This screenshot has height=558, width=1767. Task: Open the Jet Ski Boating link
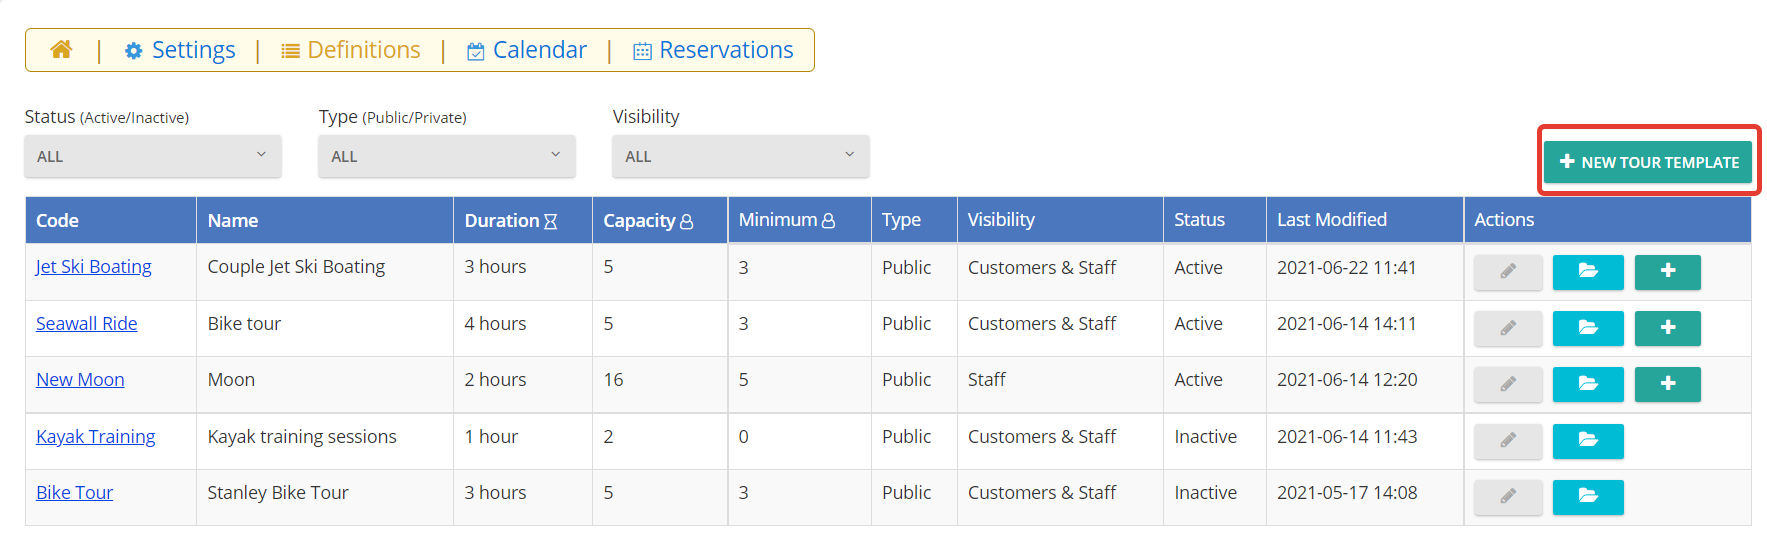pos(94,267)
